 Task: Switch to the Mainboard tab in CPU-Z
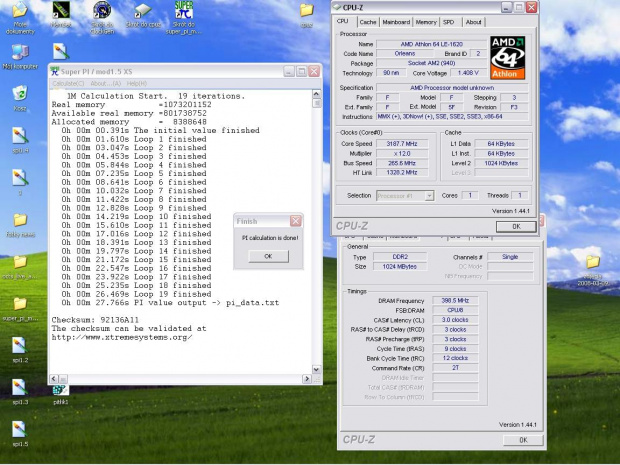396,22
